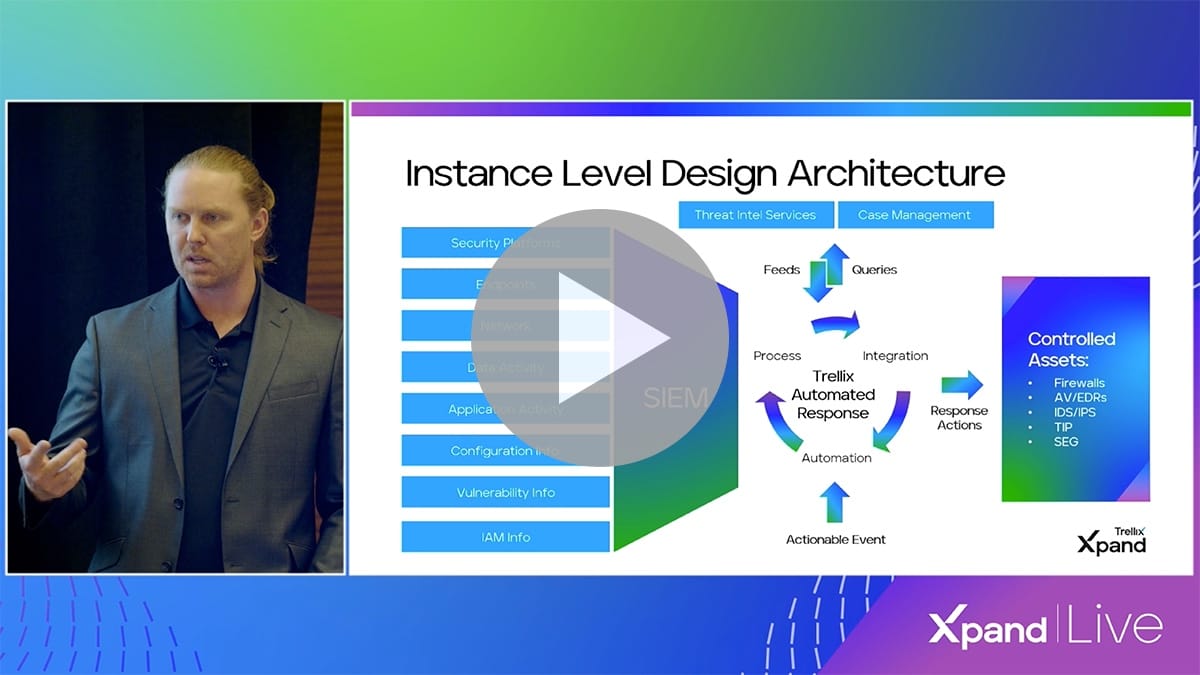Click the curved arrow from Automation to Process
This screenshot has width=1200, height=675.
(777, 420)
